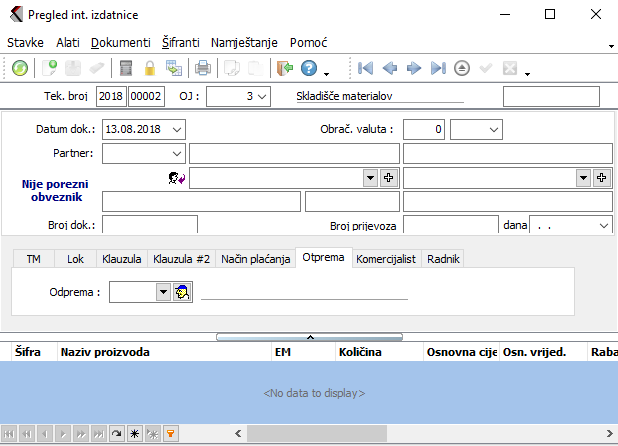This screenshot has width=618, height=446.
Task: Open the Odprema dropdown arrow
Action: [163, 292]
